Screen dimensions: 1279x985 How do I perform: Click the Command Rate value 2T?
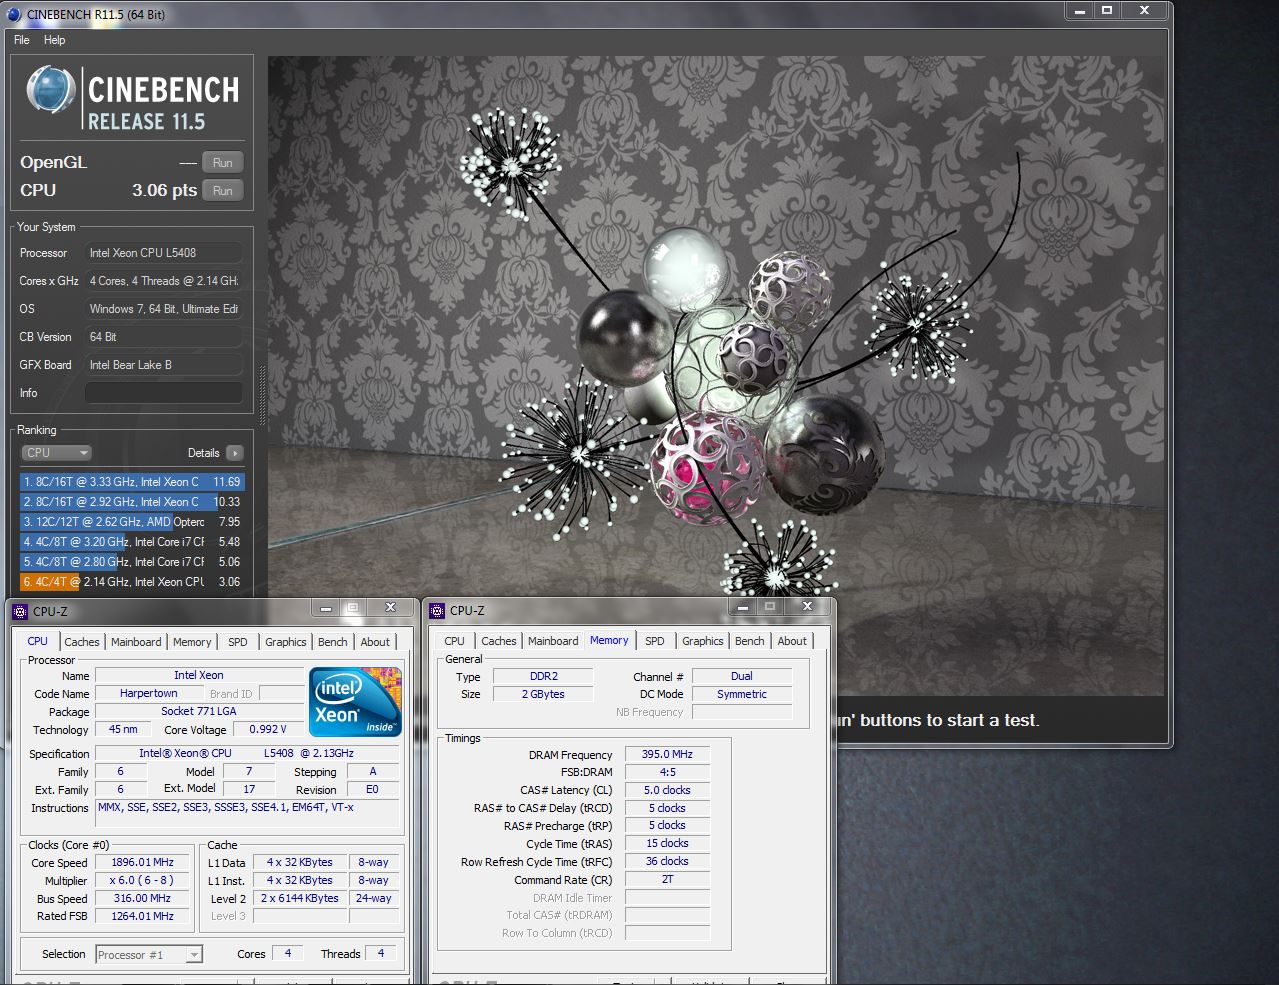point(667,879)
